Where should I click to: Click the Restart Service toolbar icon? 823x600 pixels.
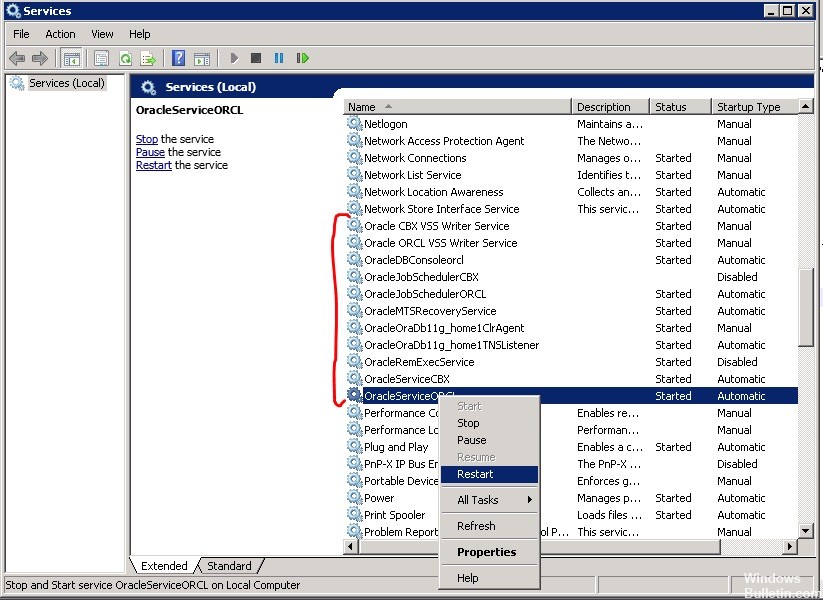[x=304, y=58]
